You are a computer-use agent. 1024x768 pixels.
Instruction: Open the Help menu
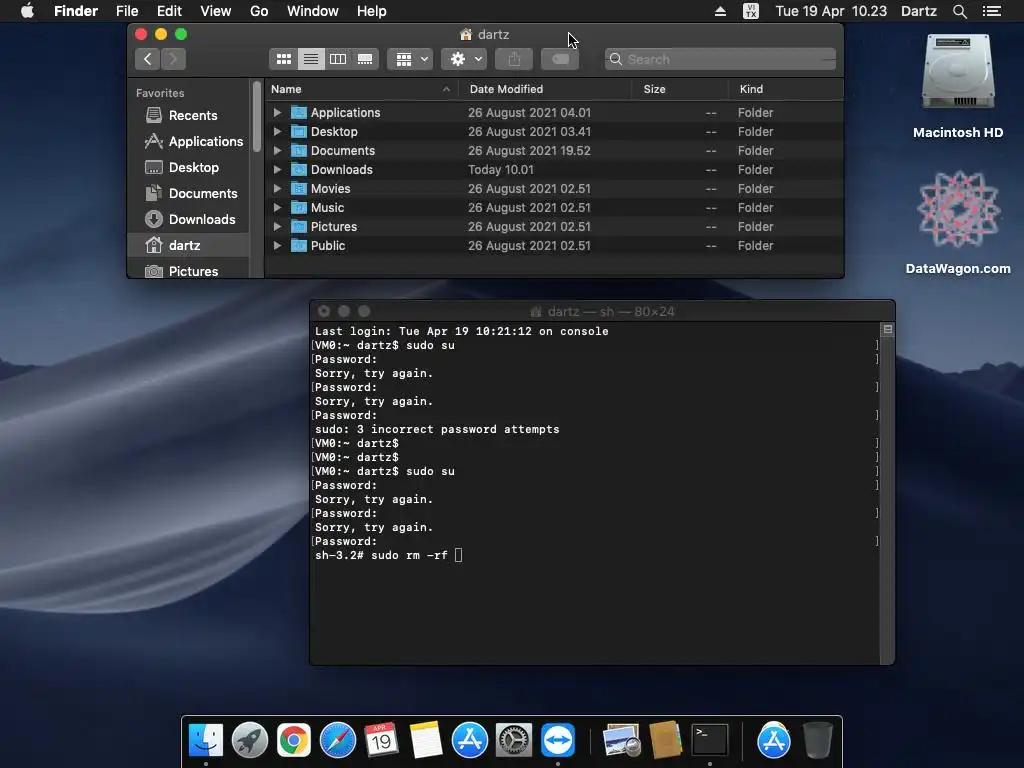[x=372, y=11]
